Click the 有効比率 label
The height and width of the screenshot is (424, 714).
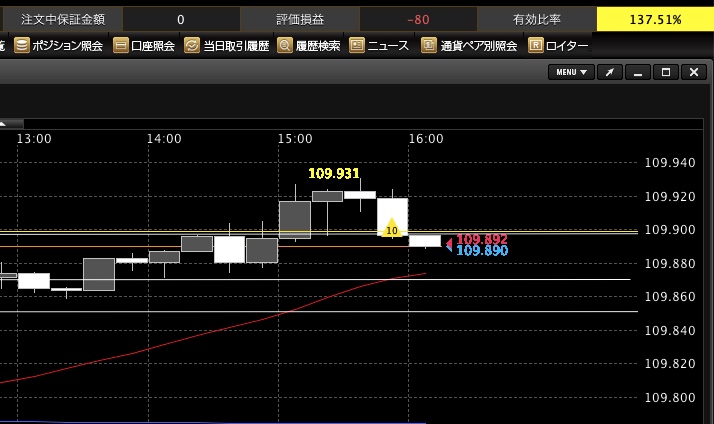537,19
